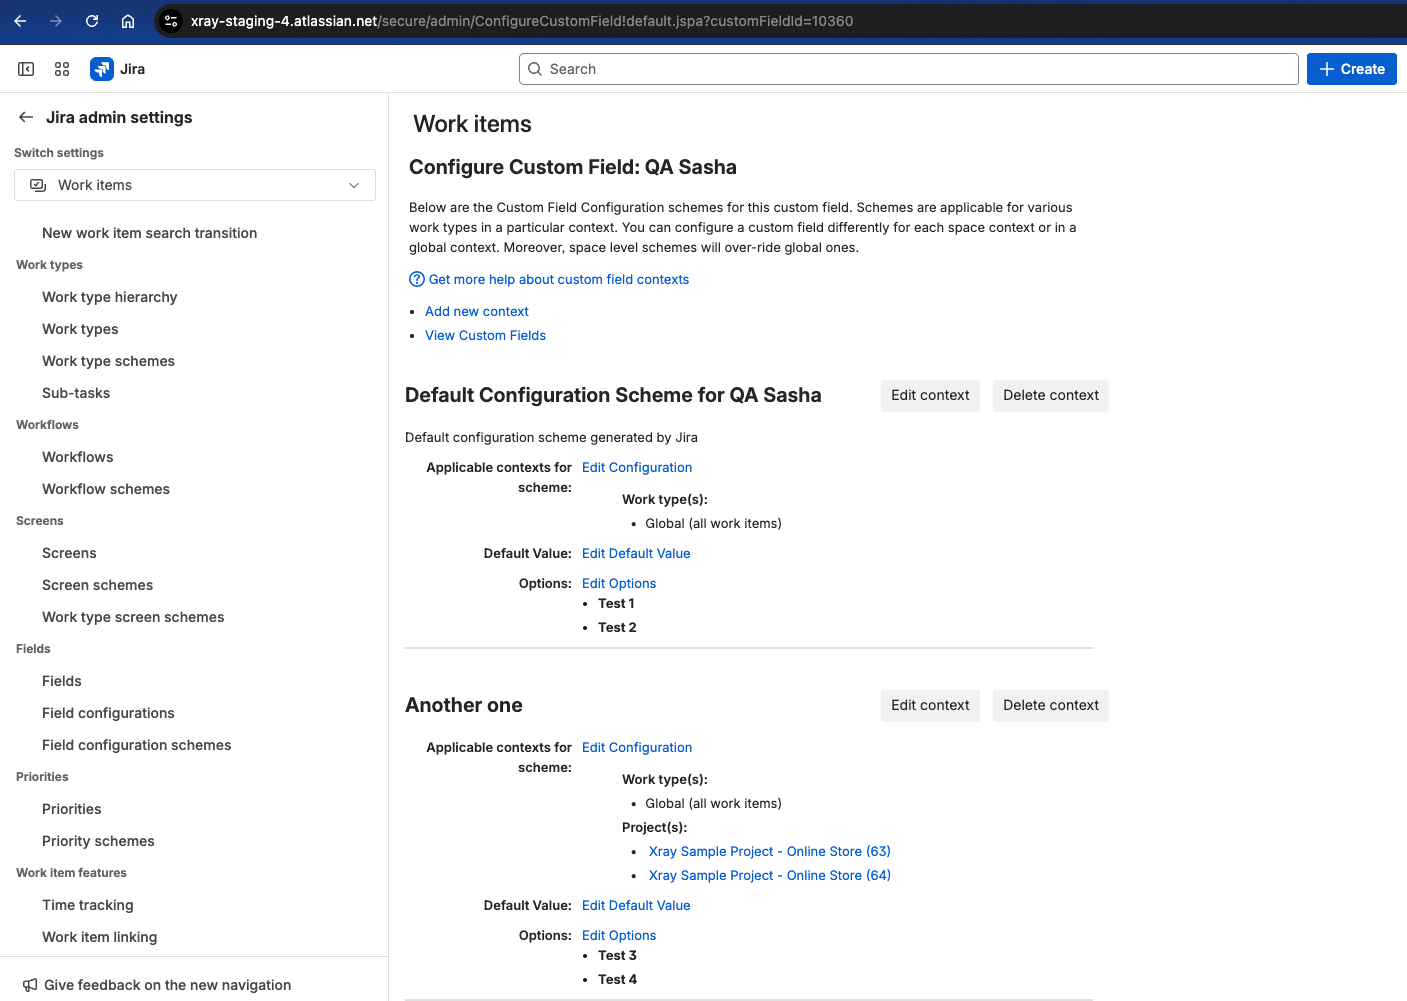Focus the Jira Search field
The height and width of the screenshot is (1001, 1407).
[908, 69]
